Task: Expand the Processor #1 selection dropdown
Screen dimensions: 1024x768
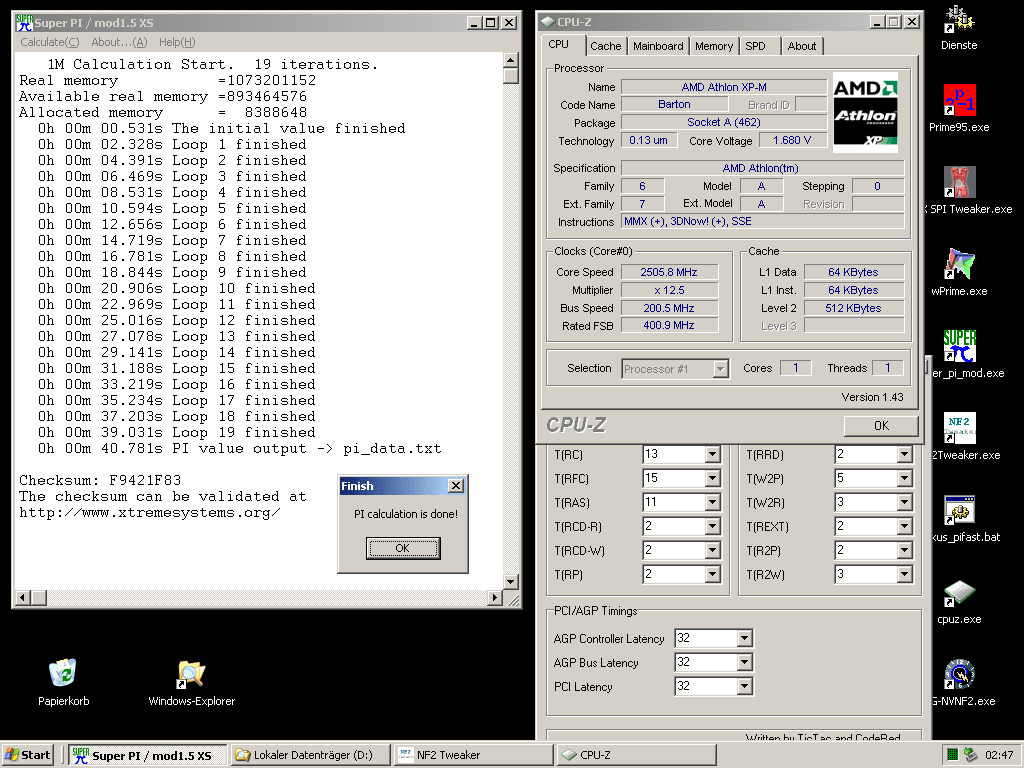Action: click(x=720, y=369)
